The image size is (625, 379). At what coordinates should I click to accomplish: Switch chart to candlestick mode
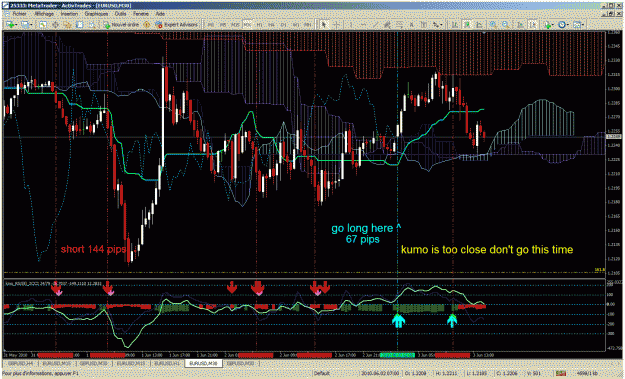pos(467,25)
